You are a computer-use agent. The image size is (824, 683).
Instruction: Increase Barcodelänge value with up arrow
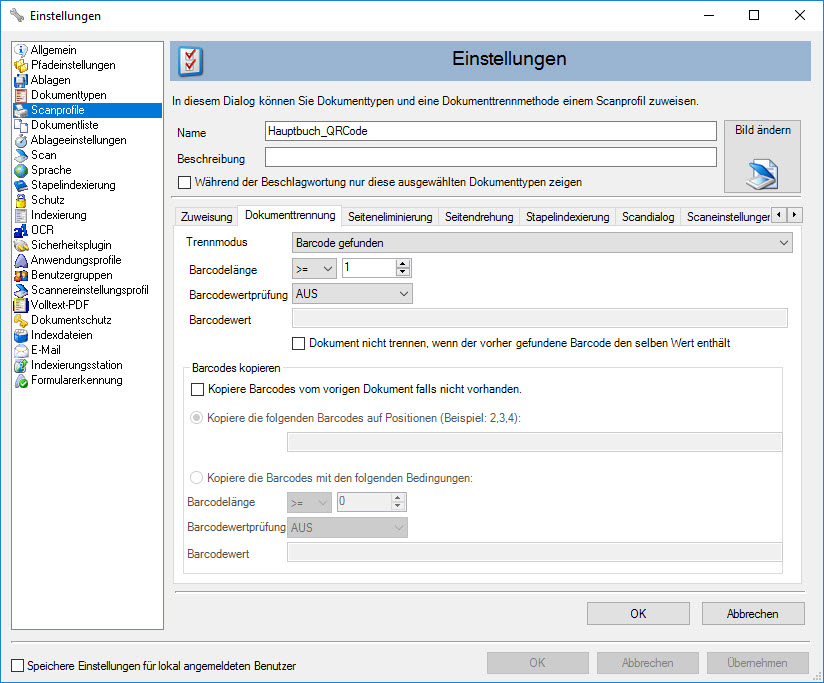(403, 263)
